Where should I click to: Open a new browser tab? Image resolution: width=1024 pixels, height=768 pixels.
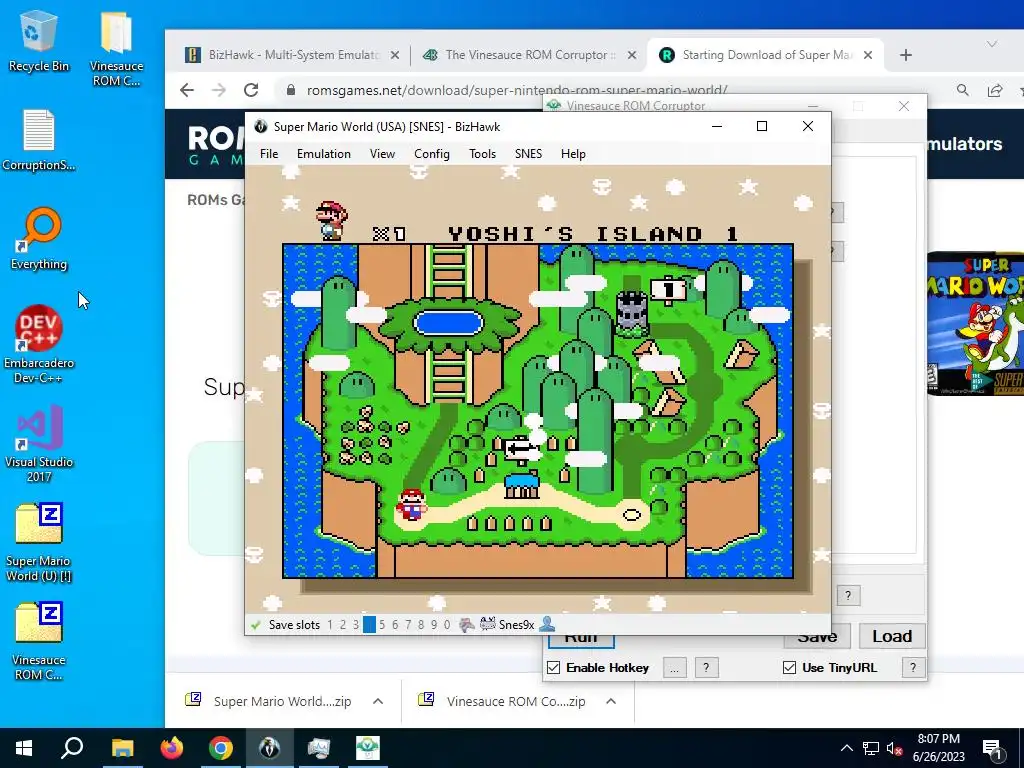[x=906, y=56]
